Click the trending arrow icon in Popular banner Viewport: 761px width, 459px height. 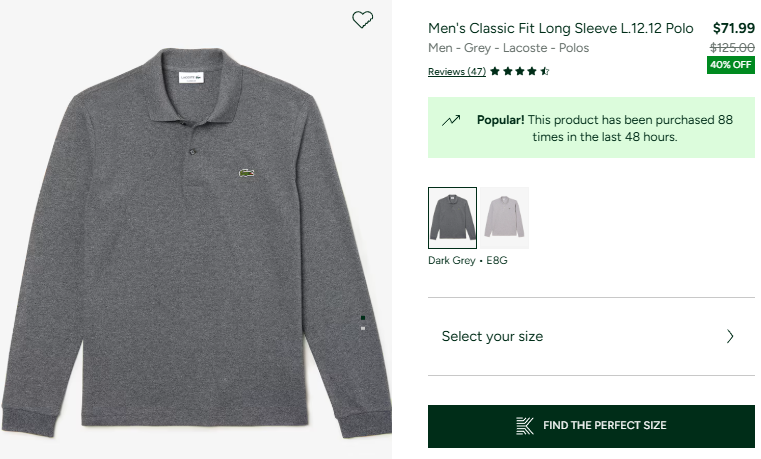(x=451, y=120)
